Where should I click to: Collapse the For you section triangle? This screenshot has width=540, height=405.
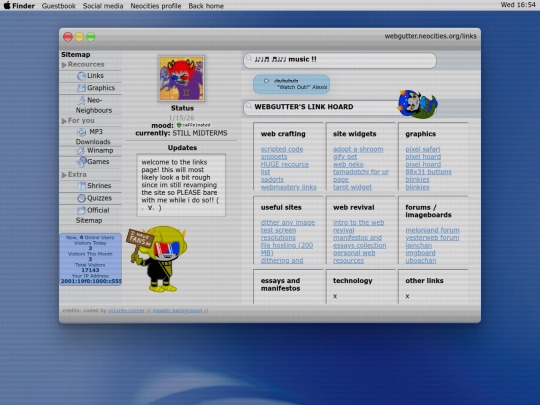click(x=64, y=121)
